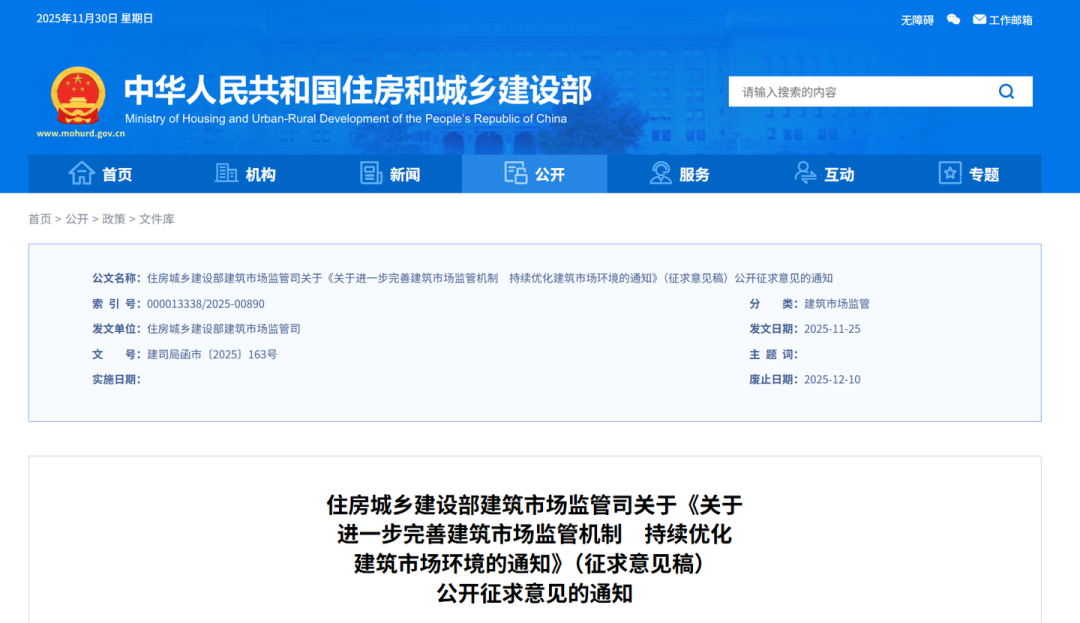
Task: Click the newspaper icon beside 新闻
Action: (x=371, y=173)
